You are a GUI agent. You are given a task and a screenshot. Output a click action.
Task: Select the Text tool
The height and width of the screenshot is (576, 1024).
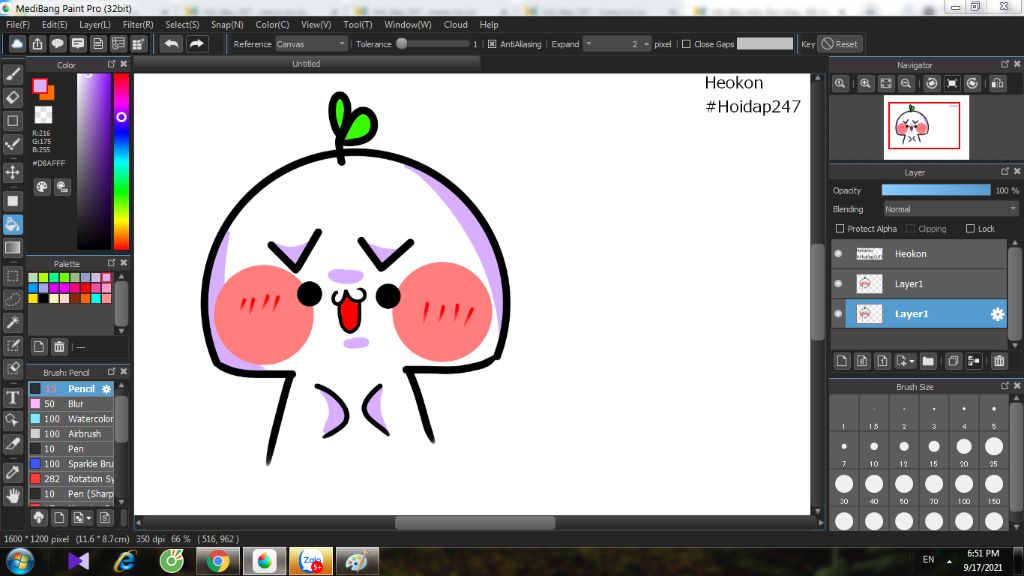coord(12,397)
